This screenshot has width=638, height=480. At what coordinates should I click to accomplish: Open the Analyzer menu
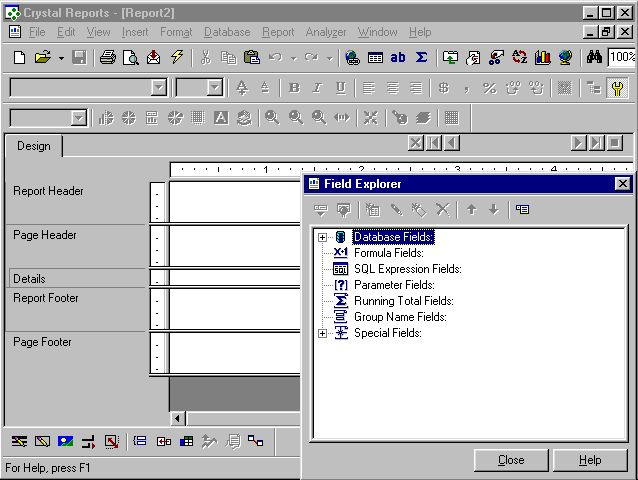326,32
